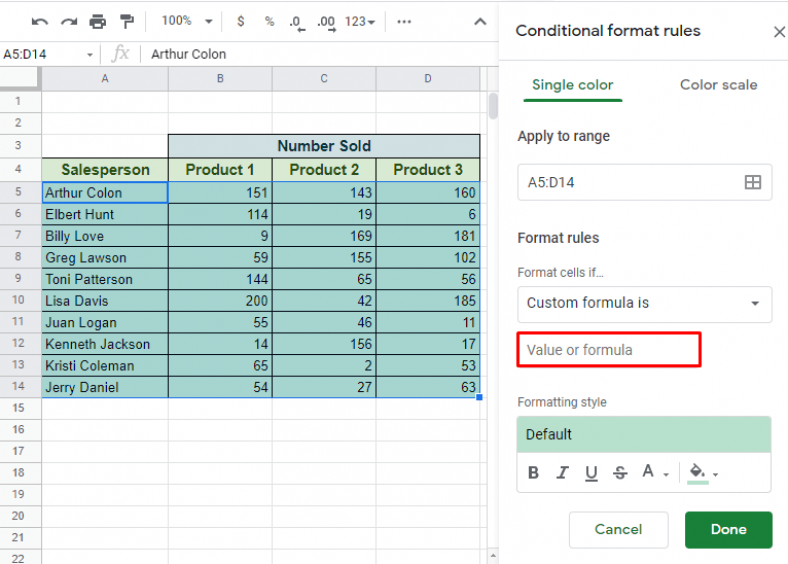Click the decrease decimal places icon
Viewport: 788px width, 564px height.
(x=297, y=21)
